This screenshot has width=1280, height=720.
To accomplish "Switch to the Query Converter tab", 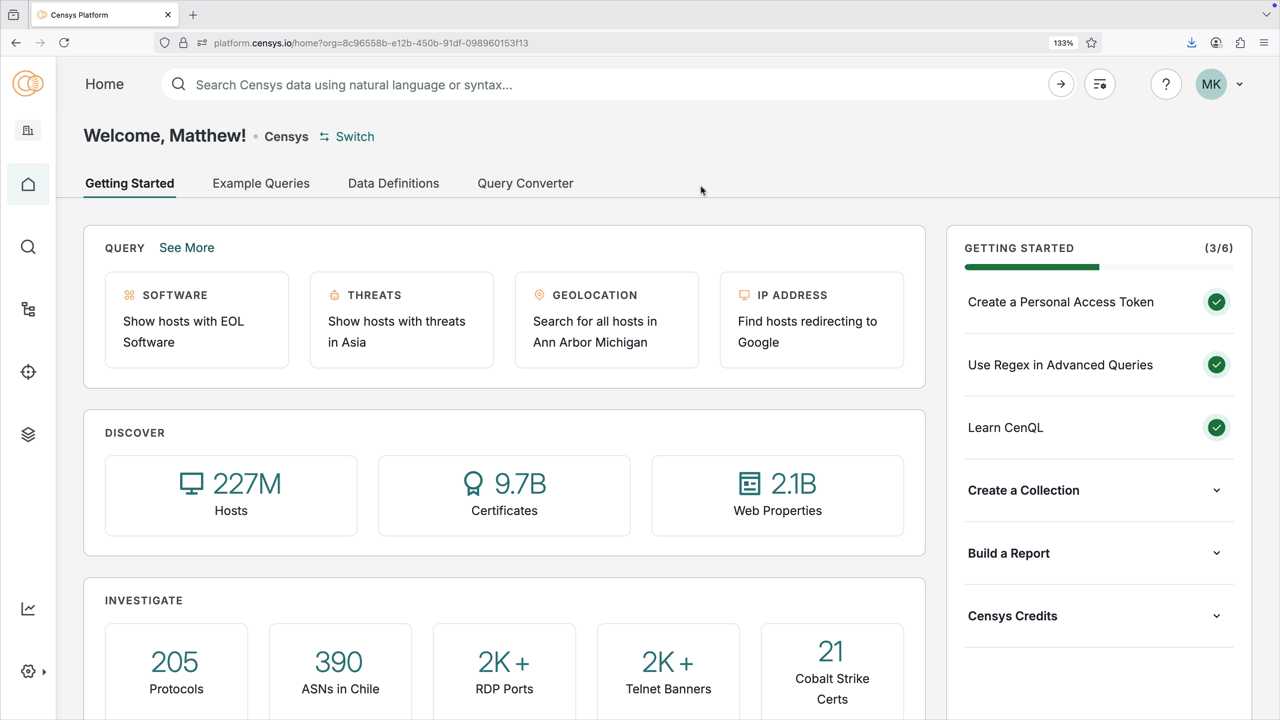I will pyautogui.click(x=525, y=183).
